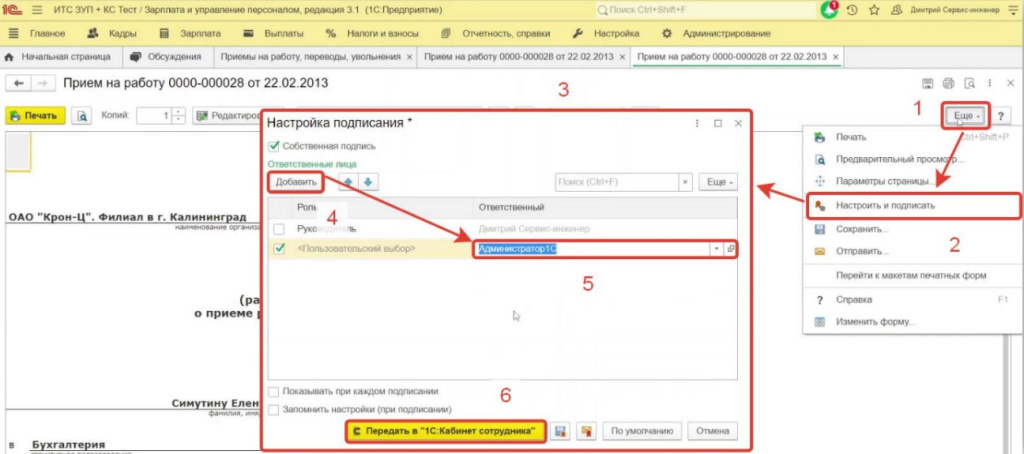
Task: Click the yellow Печать button
Action: (x=35, y=116)
